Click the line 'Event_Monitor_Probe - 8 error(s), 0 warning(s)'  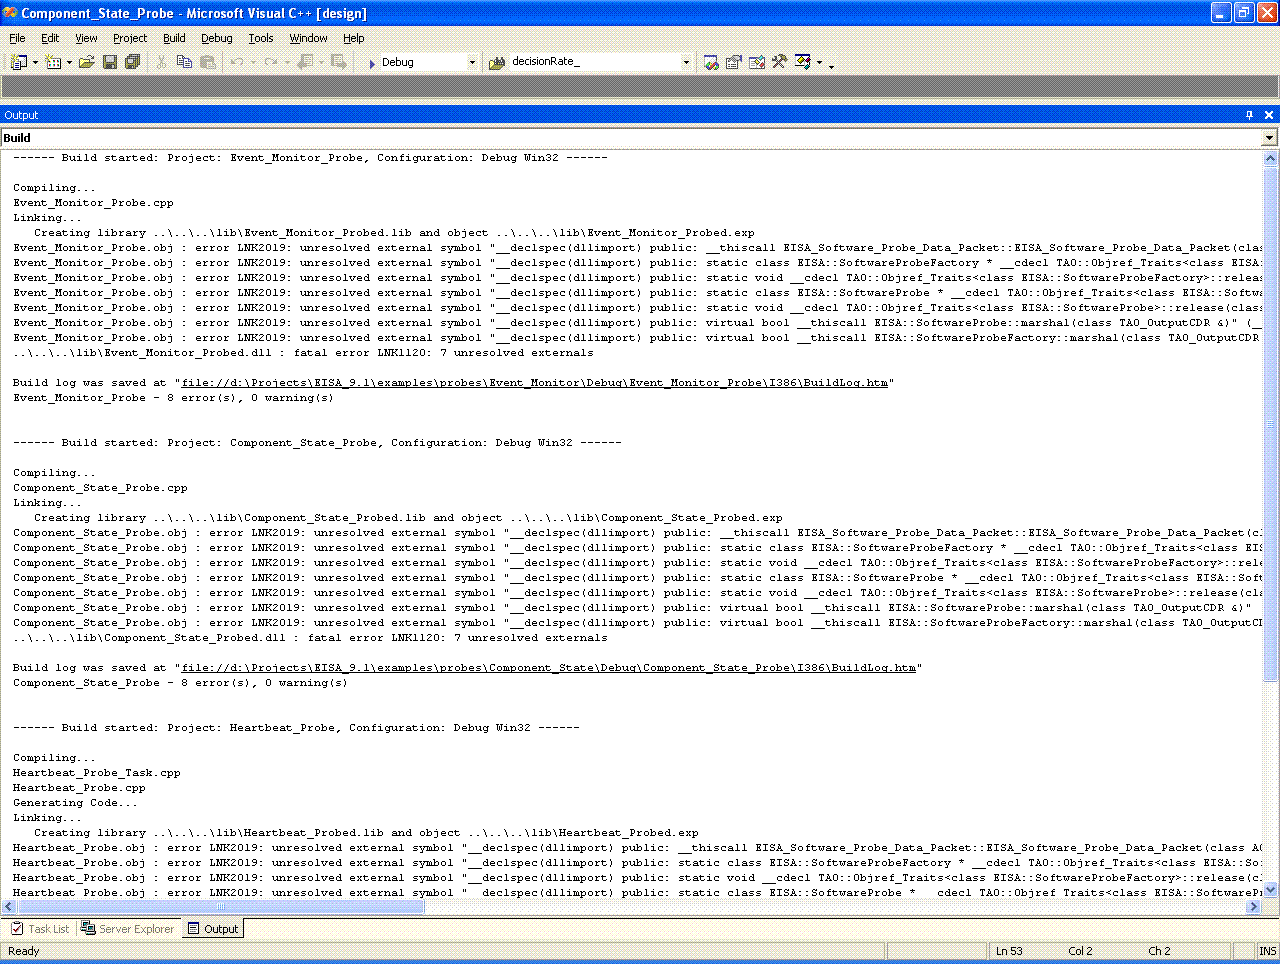(x=173, y=398)
